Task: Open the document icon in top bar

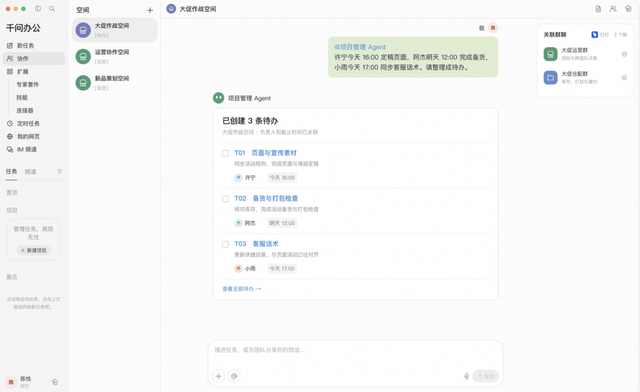Action: [x=598, y=9]
